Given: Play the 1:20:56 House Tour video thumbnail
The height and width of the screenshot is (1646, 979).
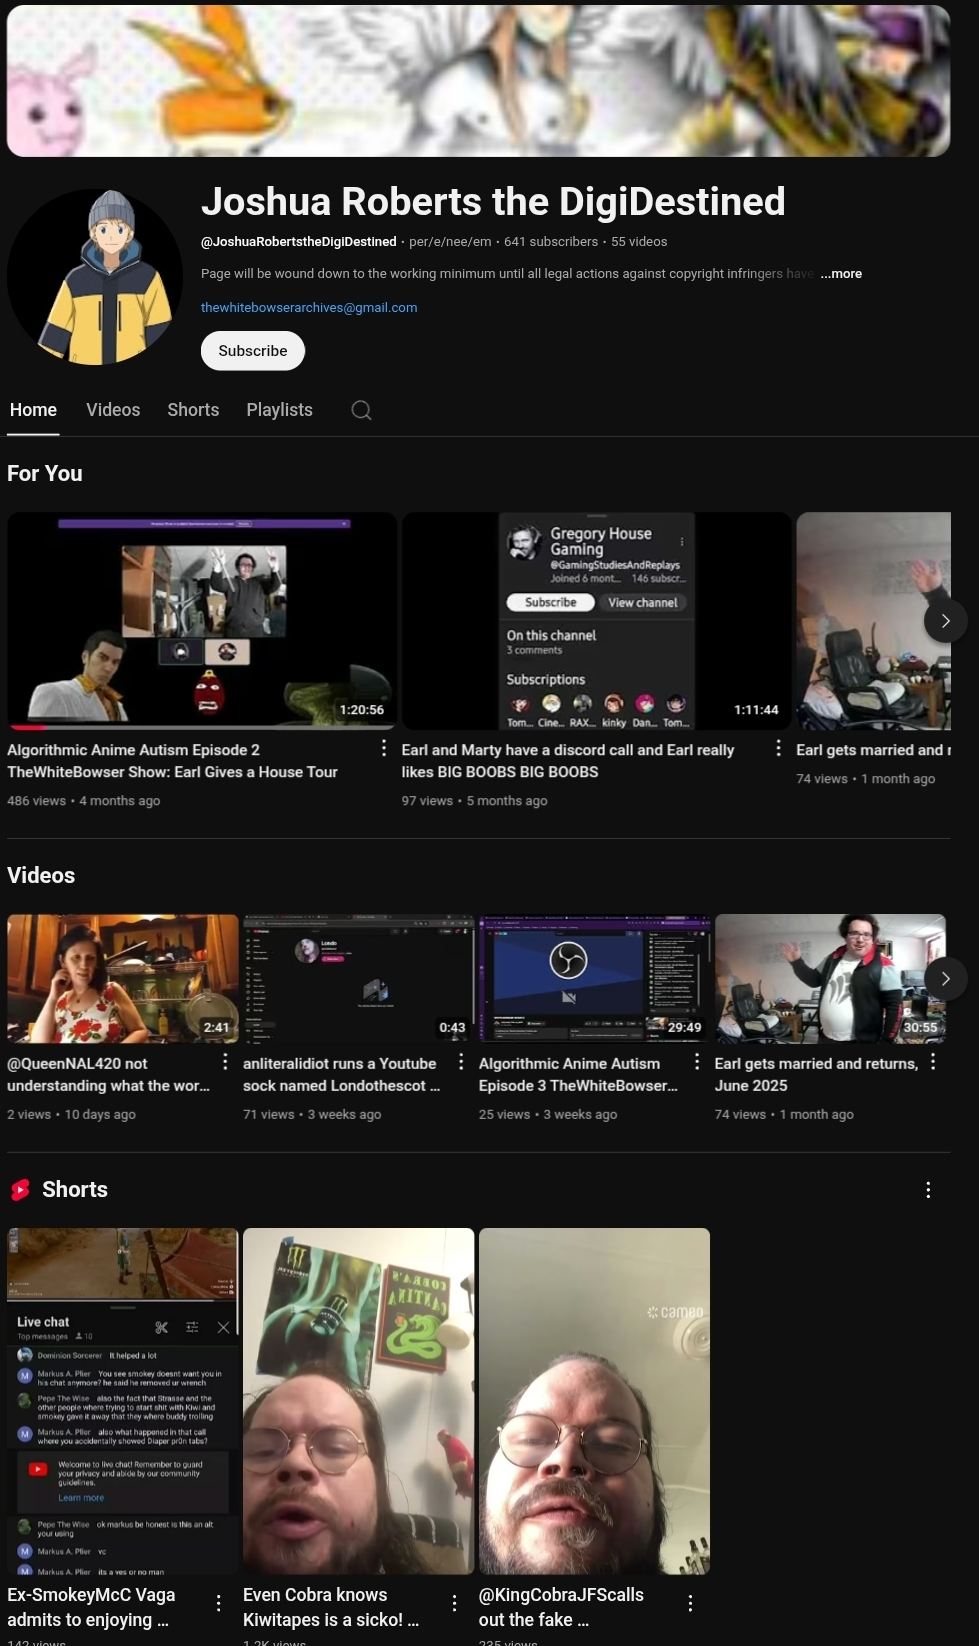Looking at the screenshot, I should pos(202,621).
